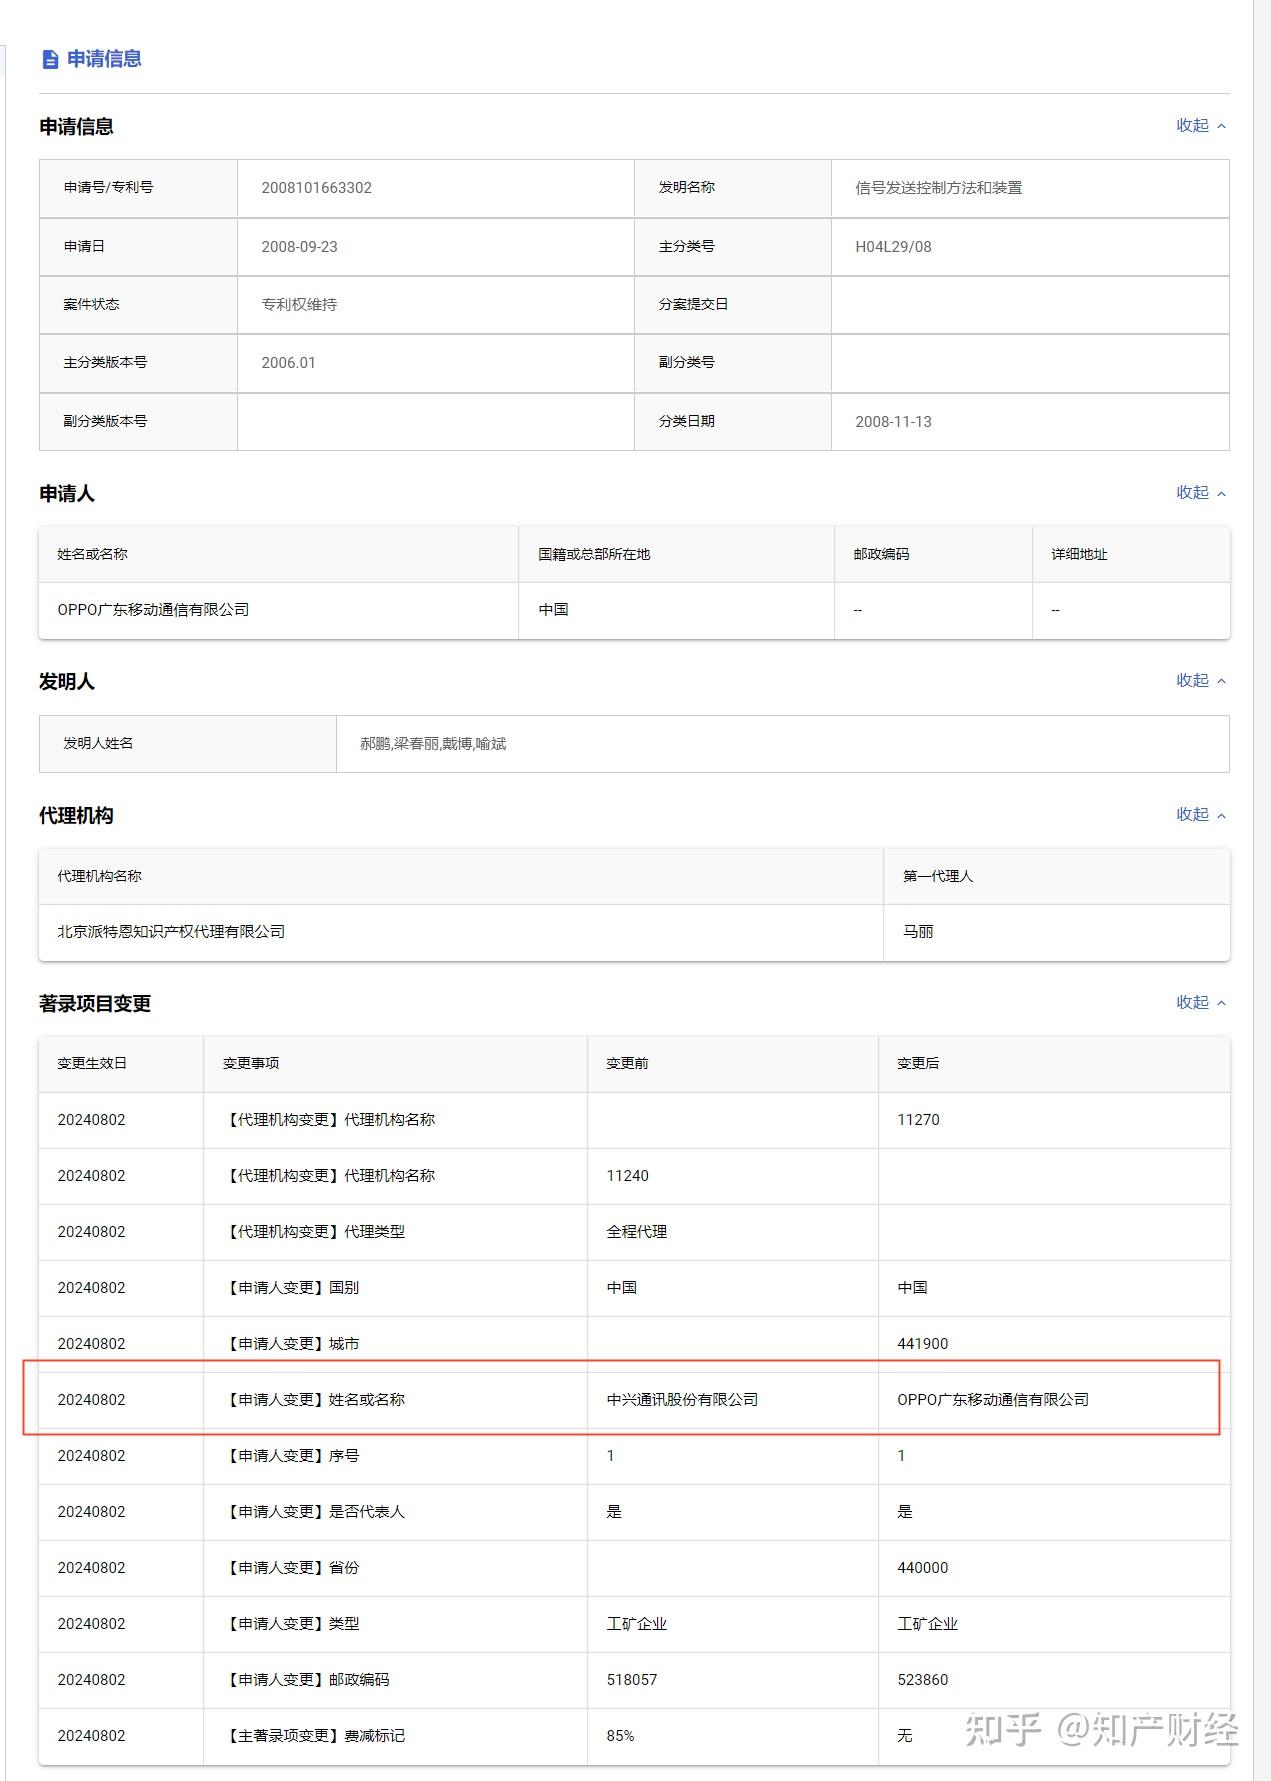Click former postal code 518057
Image resolution: width=1271 pixels, height=1781 pixels.
tap(631, 1680)
